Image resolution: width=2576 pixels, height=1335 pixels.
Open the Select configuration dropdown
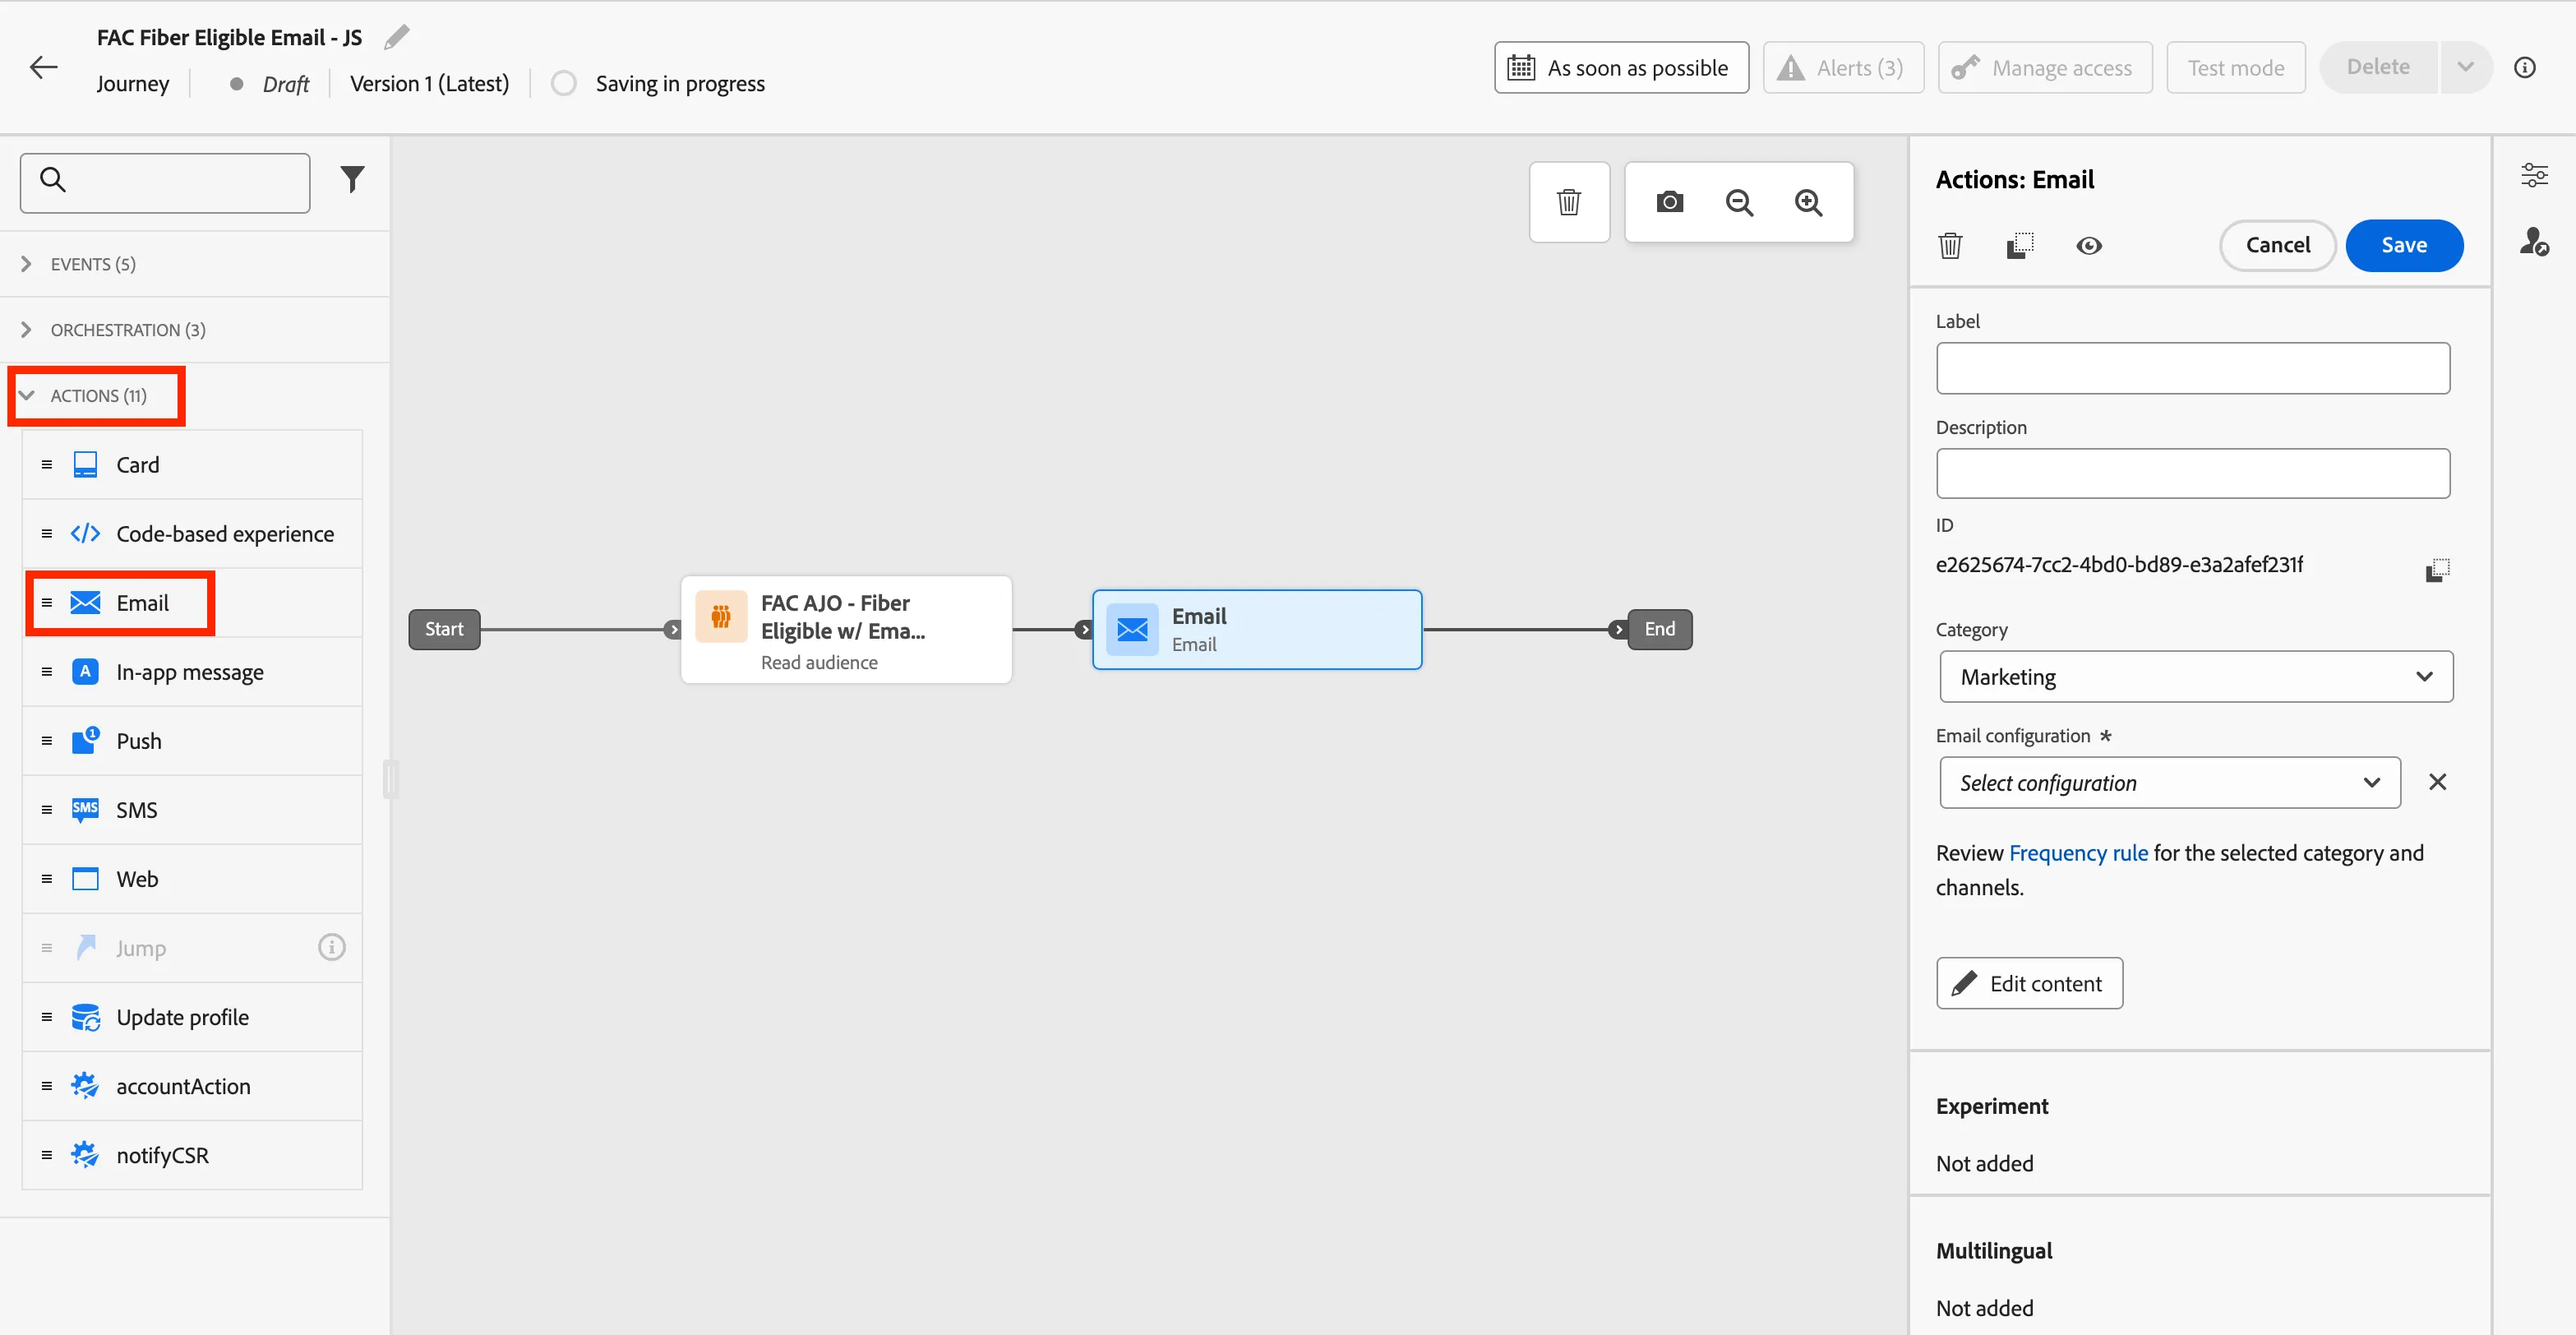[x=2170, y=783]
